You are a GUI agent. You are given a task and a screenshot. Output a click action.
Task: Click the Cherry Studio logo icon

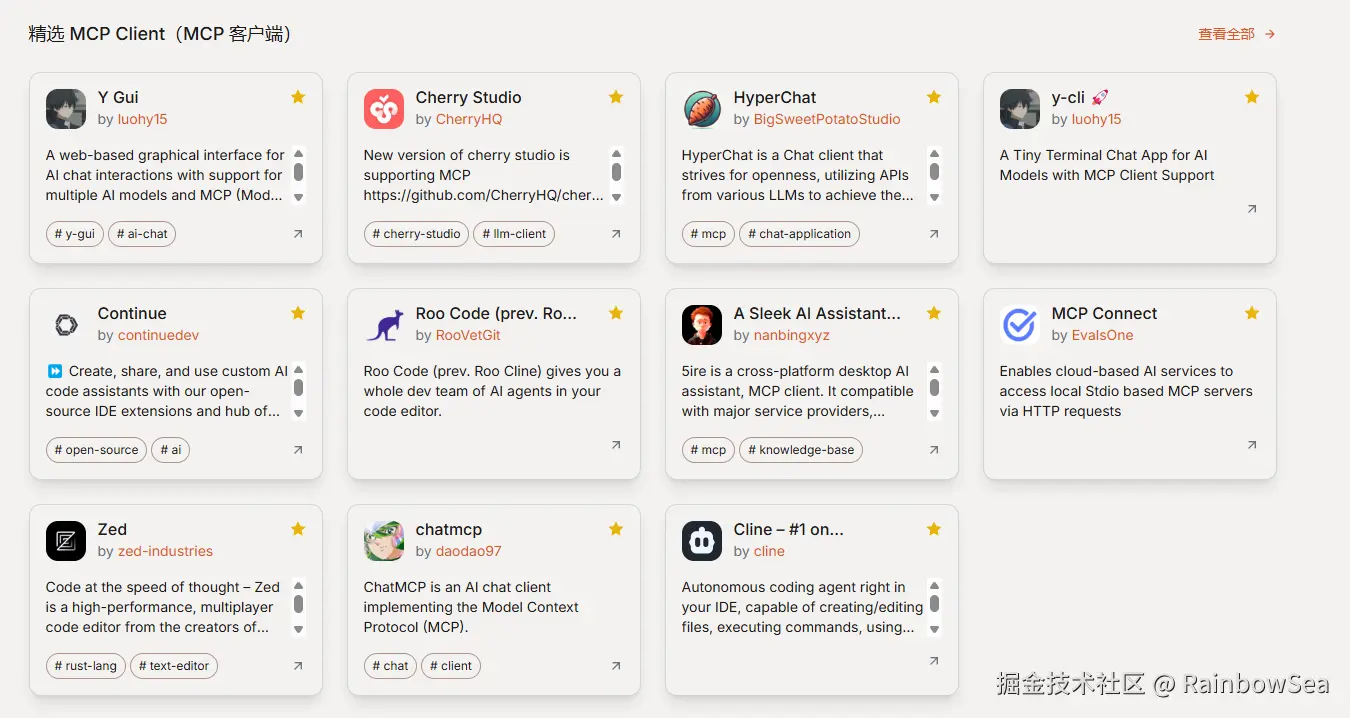384,109
